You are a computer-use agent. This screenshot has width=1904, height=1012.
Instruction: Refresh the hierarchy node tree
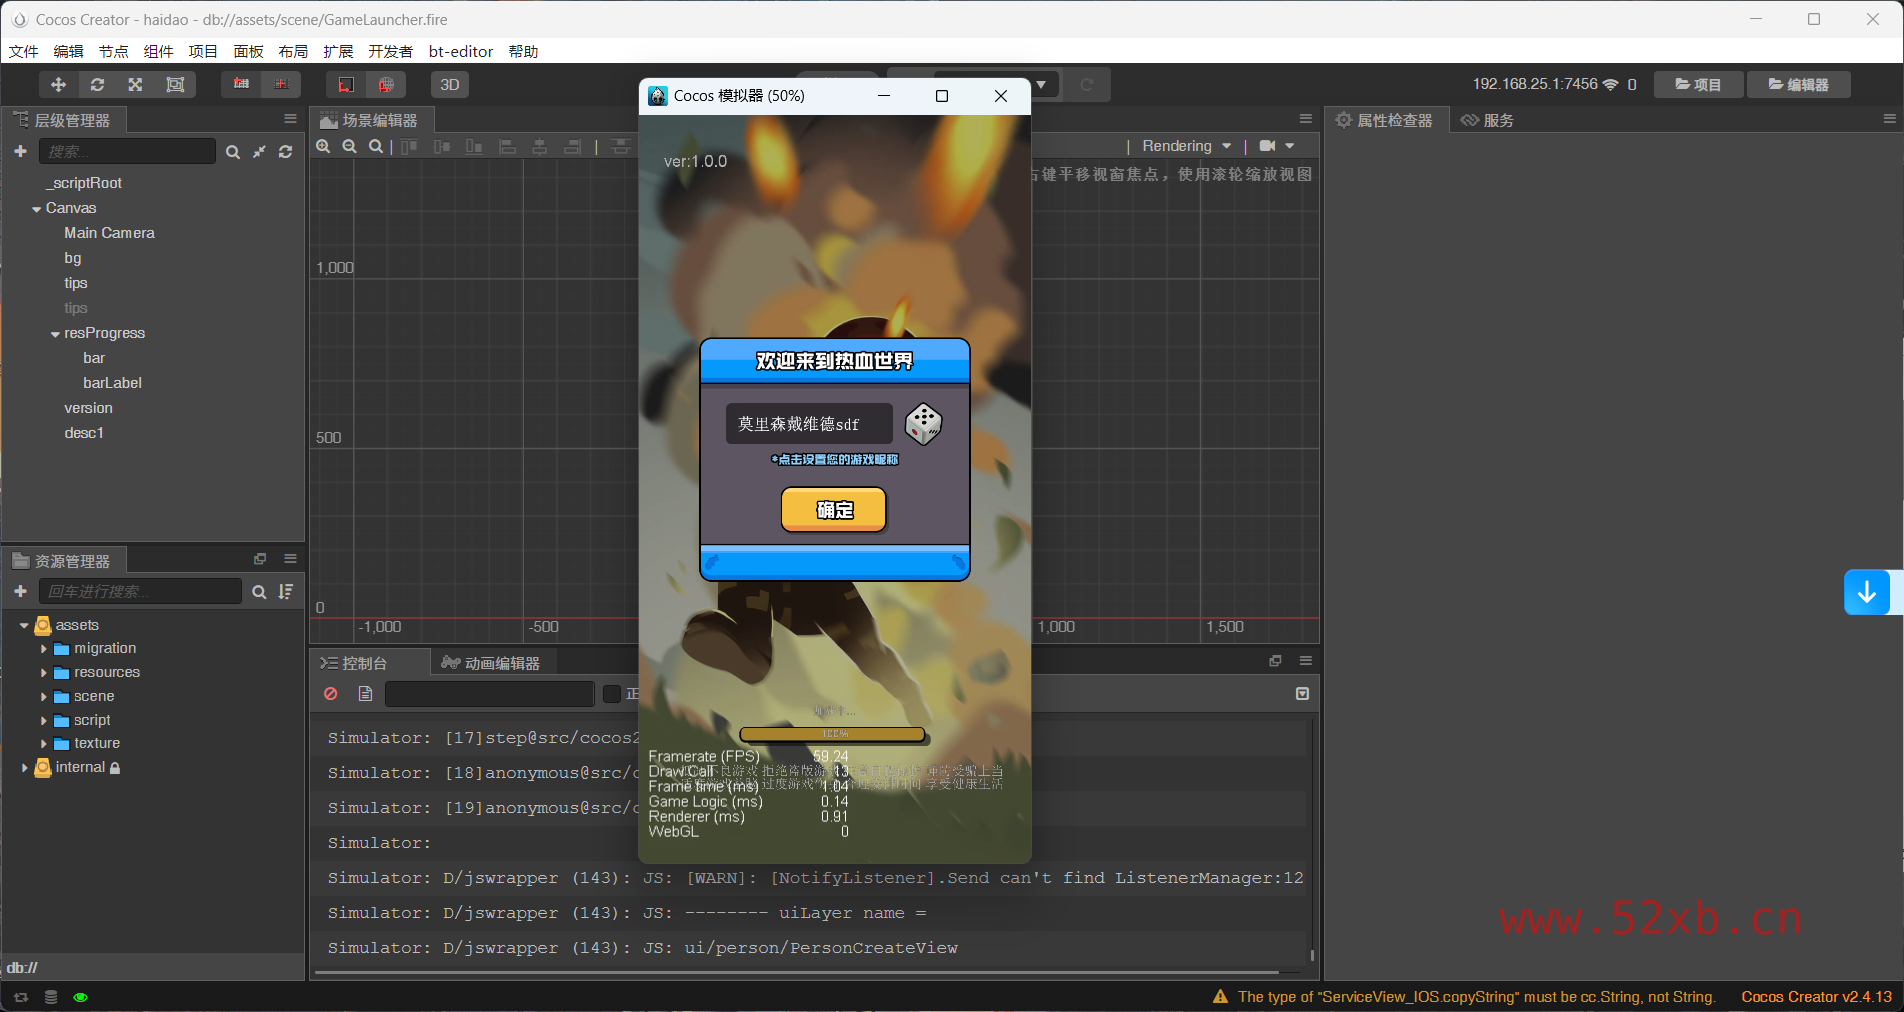[286, 152]
